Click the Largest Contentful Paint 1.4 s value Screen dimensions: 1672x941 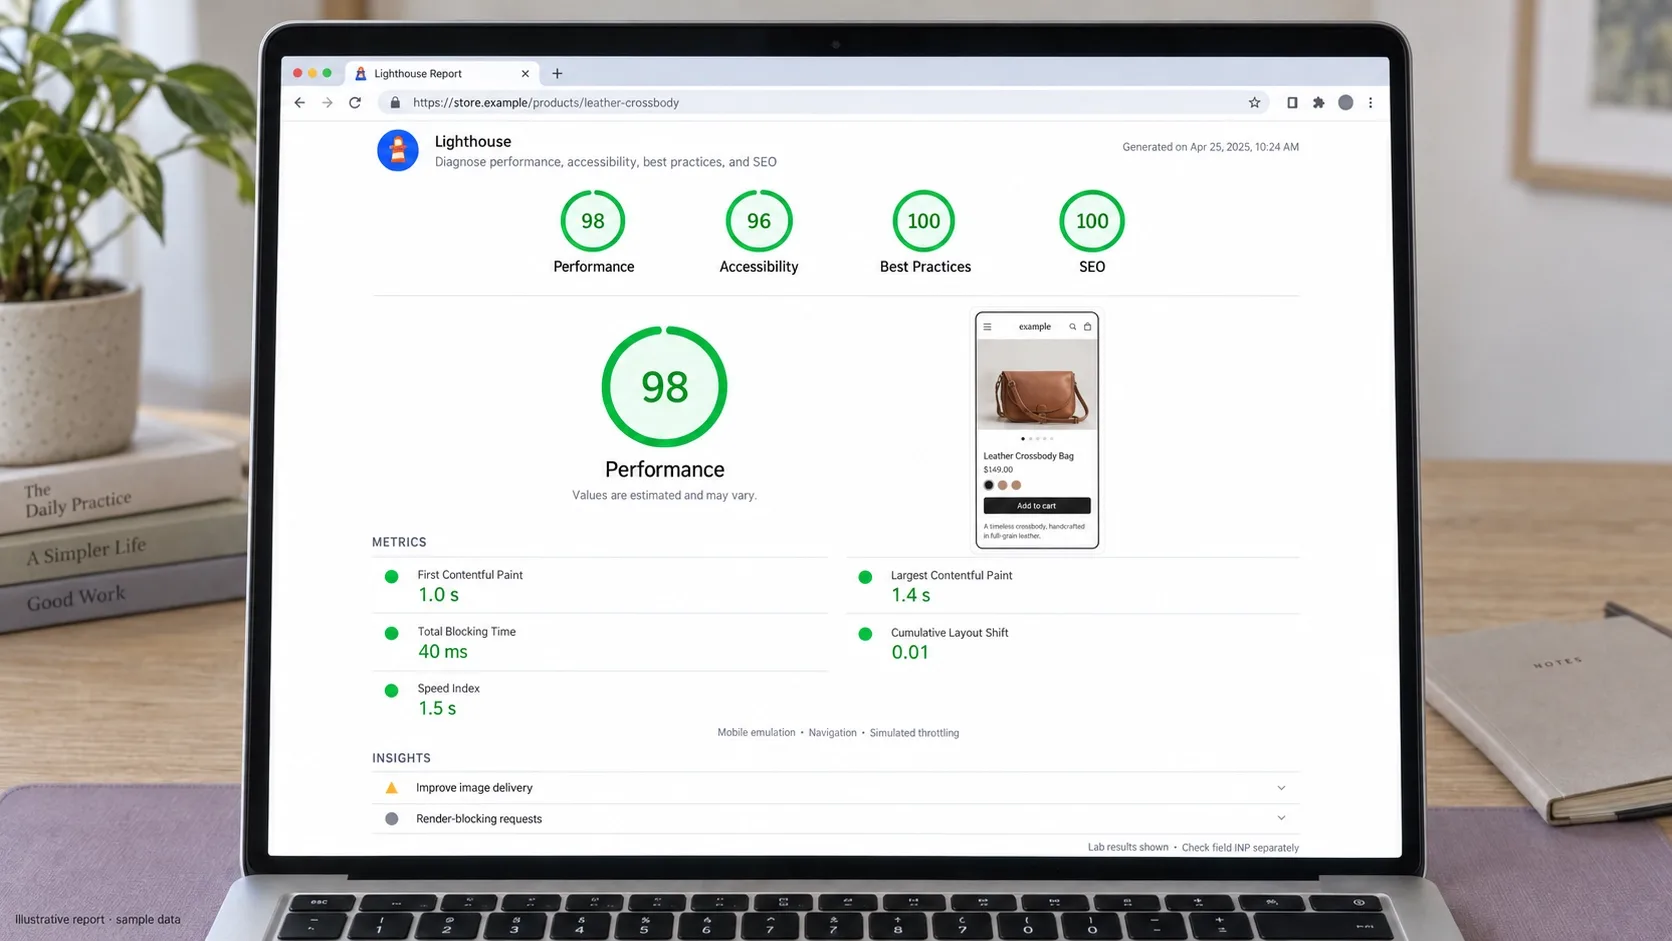click(911, 596)
